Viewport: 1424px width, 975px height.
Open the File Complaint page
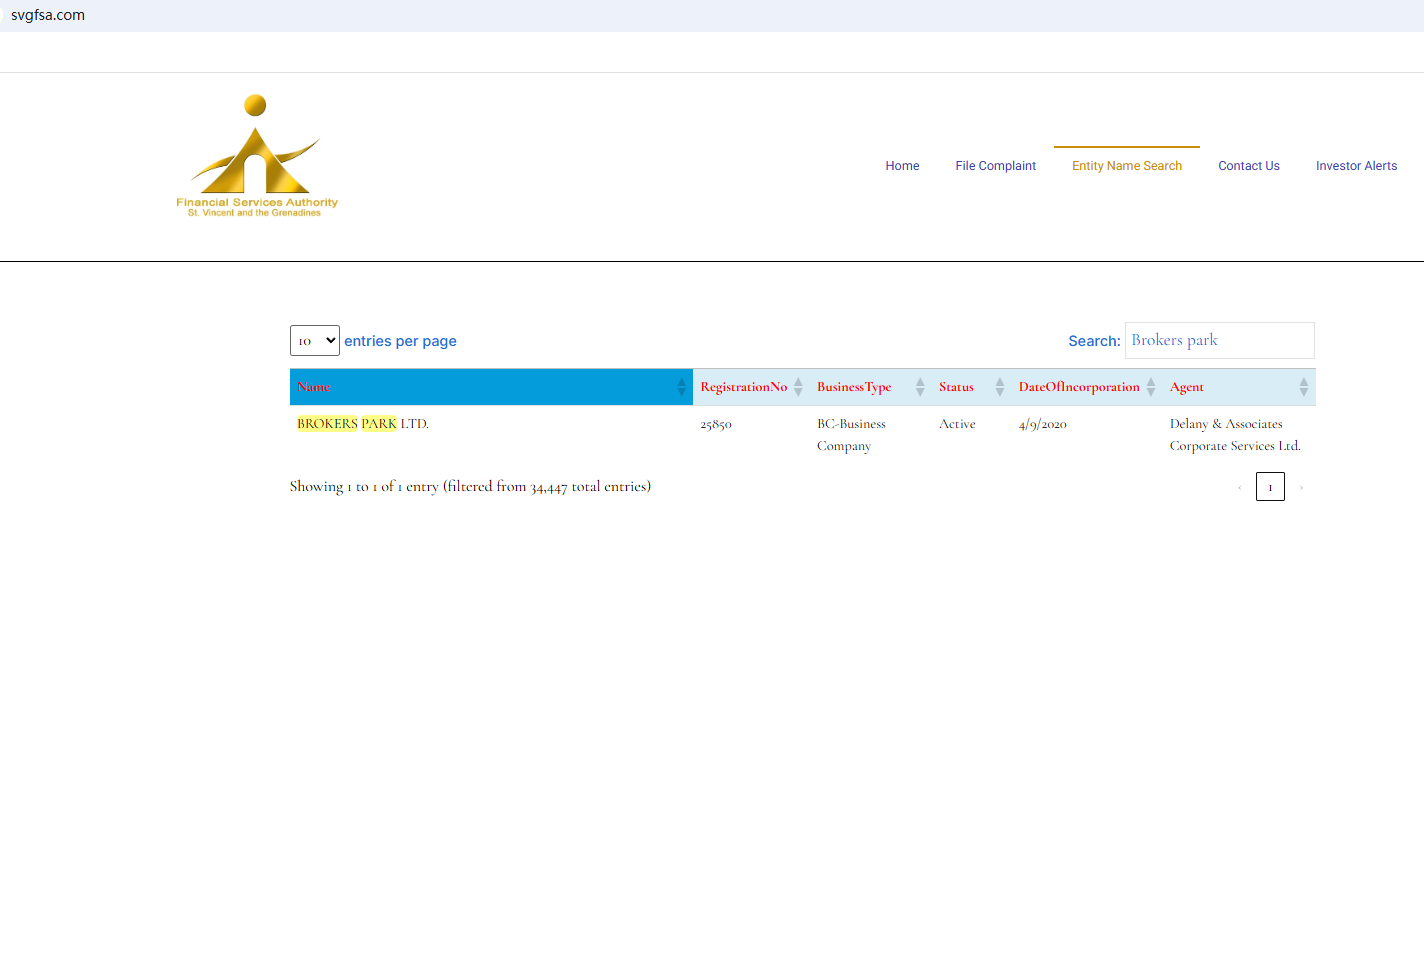point(995,166)
